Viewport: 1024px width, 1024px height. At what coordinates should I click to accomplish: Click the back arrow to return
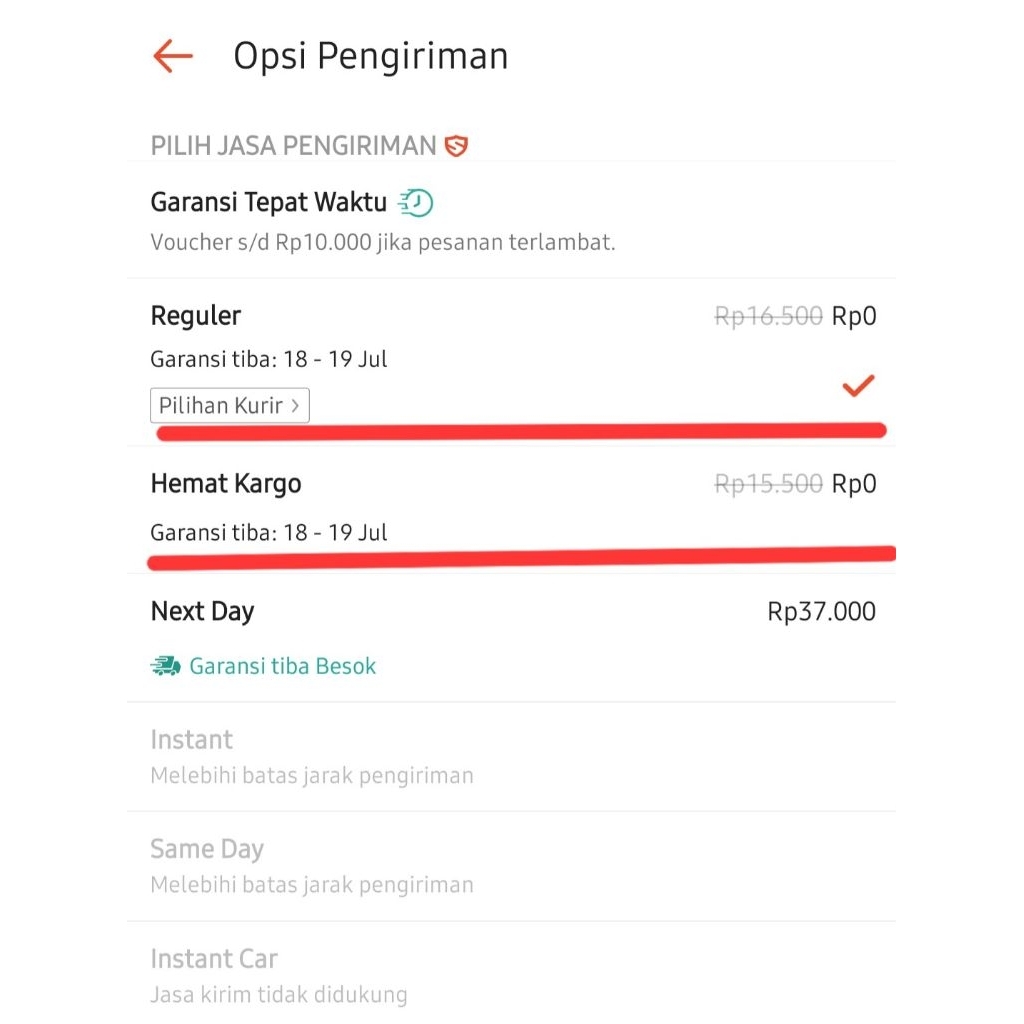172,56
